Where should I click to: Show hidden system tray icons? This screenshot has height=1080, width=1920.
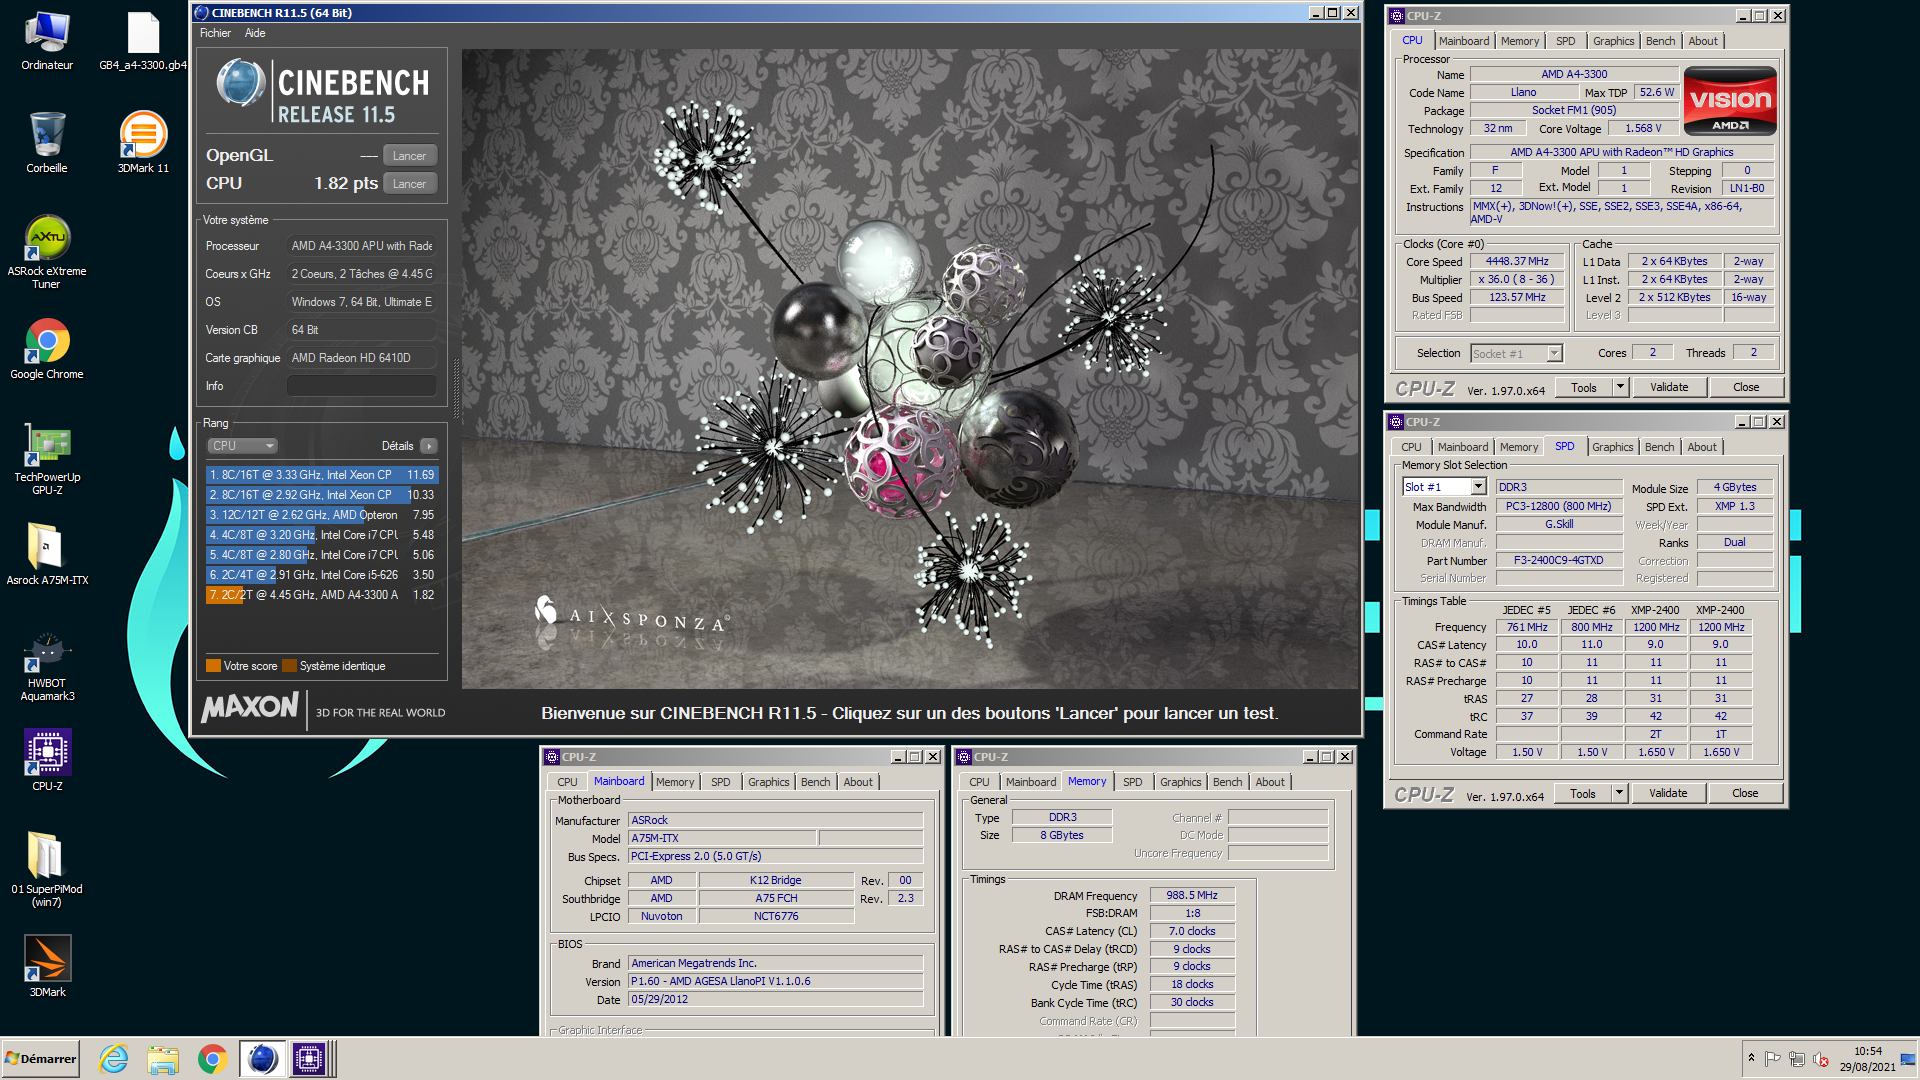tap(1751, 1058)
